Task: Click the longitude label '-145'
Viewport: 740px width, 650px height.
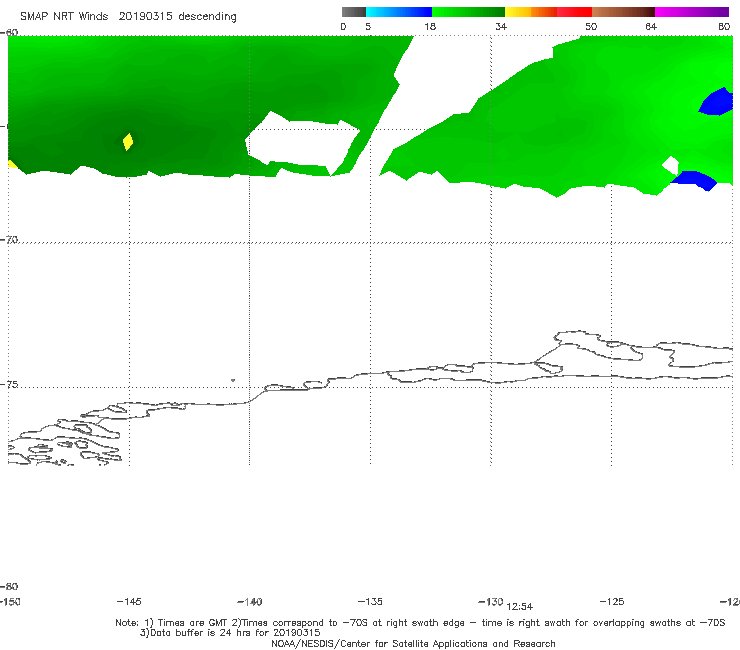Action: point(129,601)
